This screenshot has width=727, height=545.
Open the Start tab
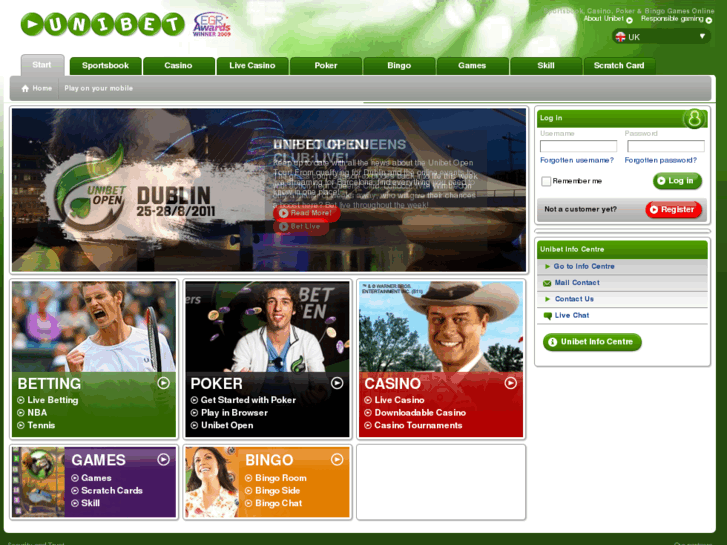coord(42,65)
